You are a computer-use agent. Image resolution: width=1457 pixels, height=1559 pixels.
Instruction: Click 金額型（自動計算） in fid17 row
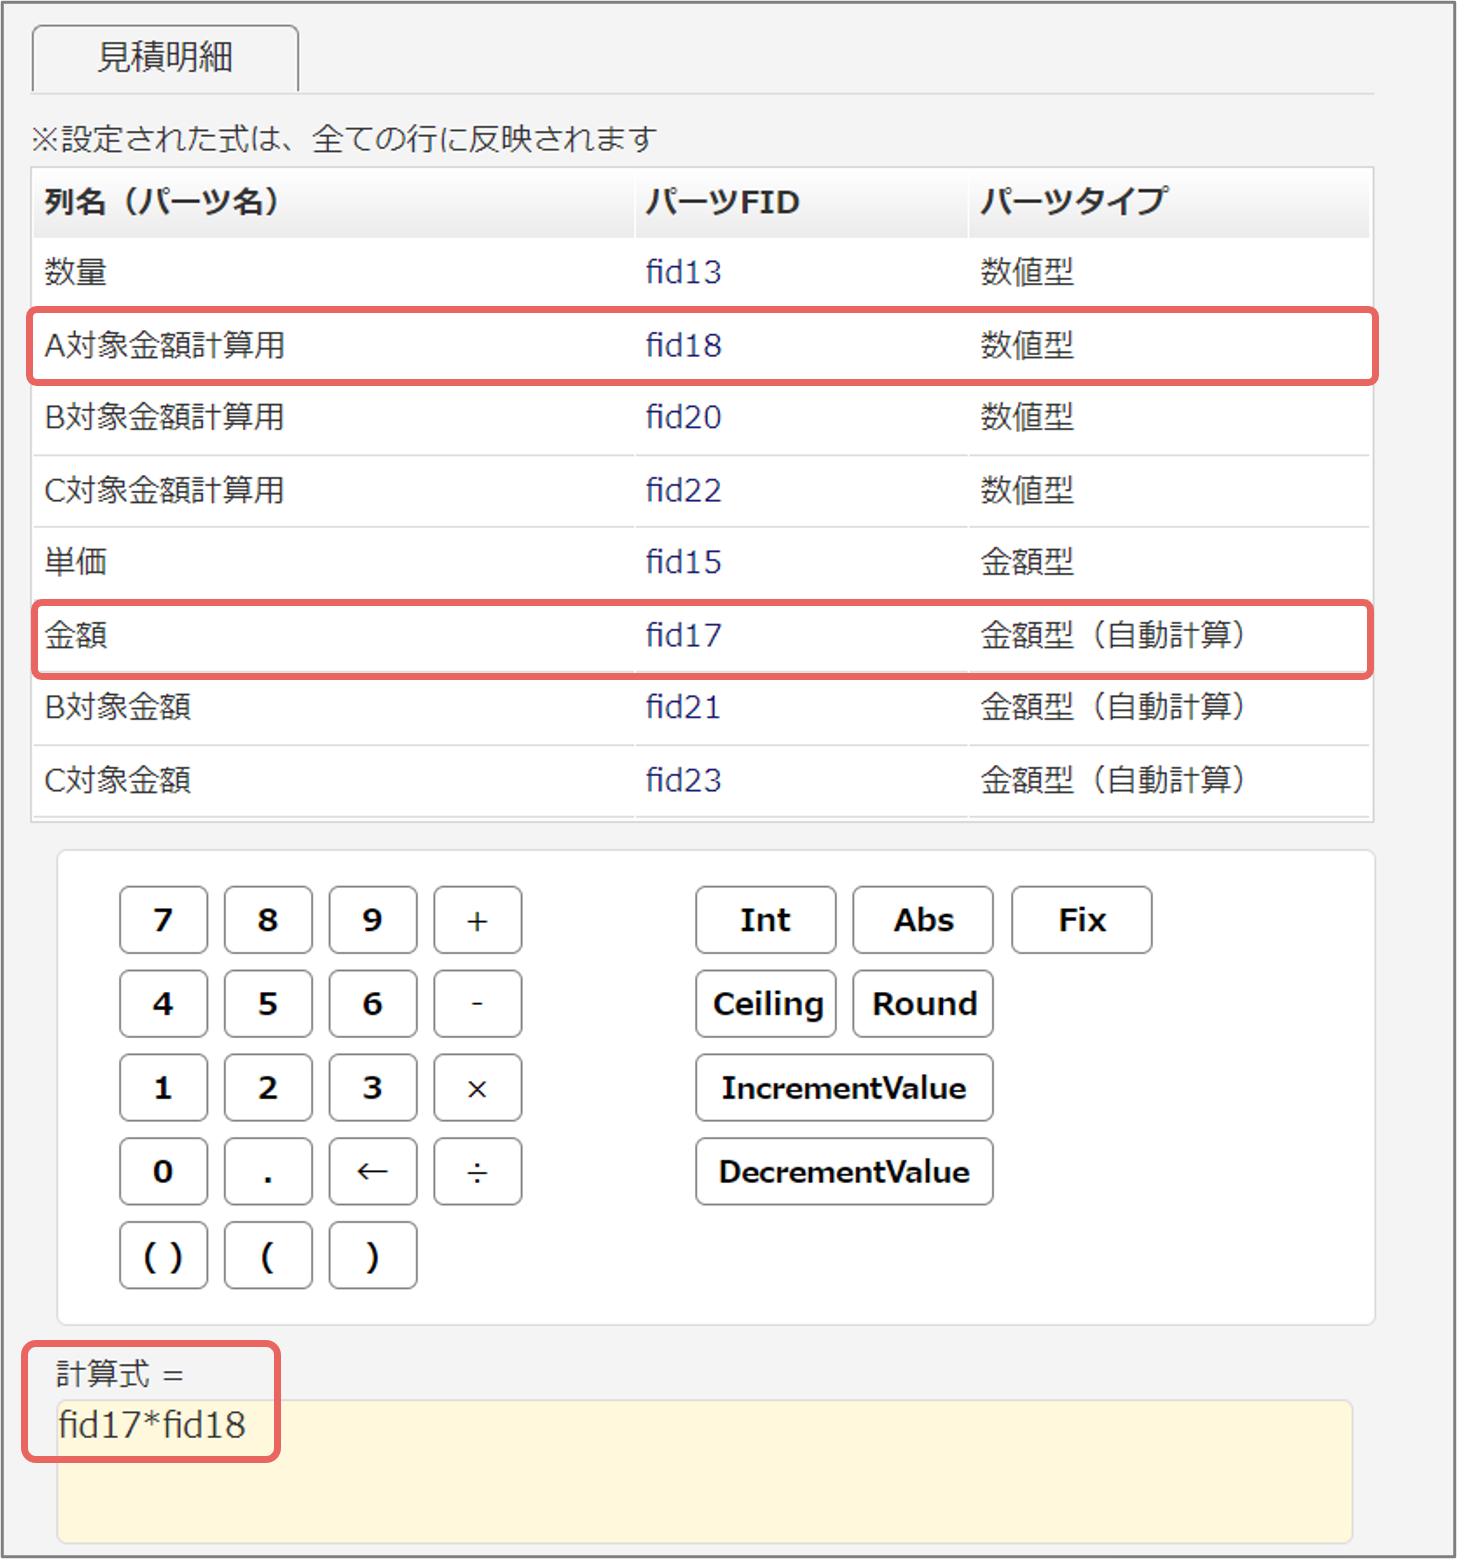pos(1113,635)
